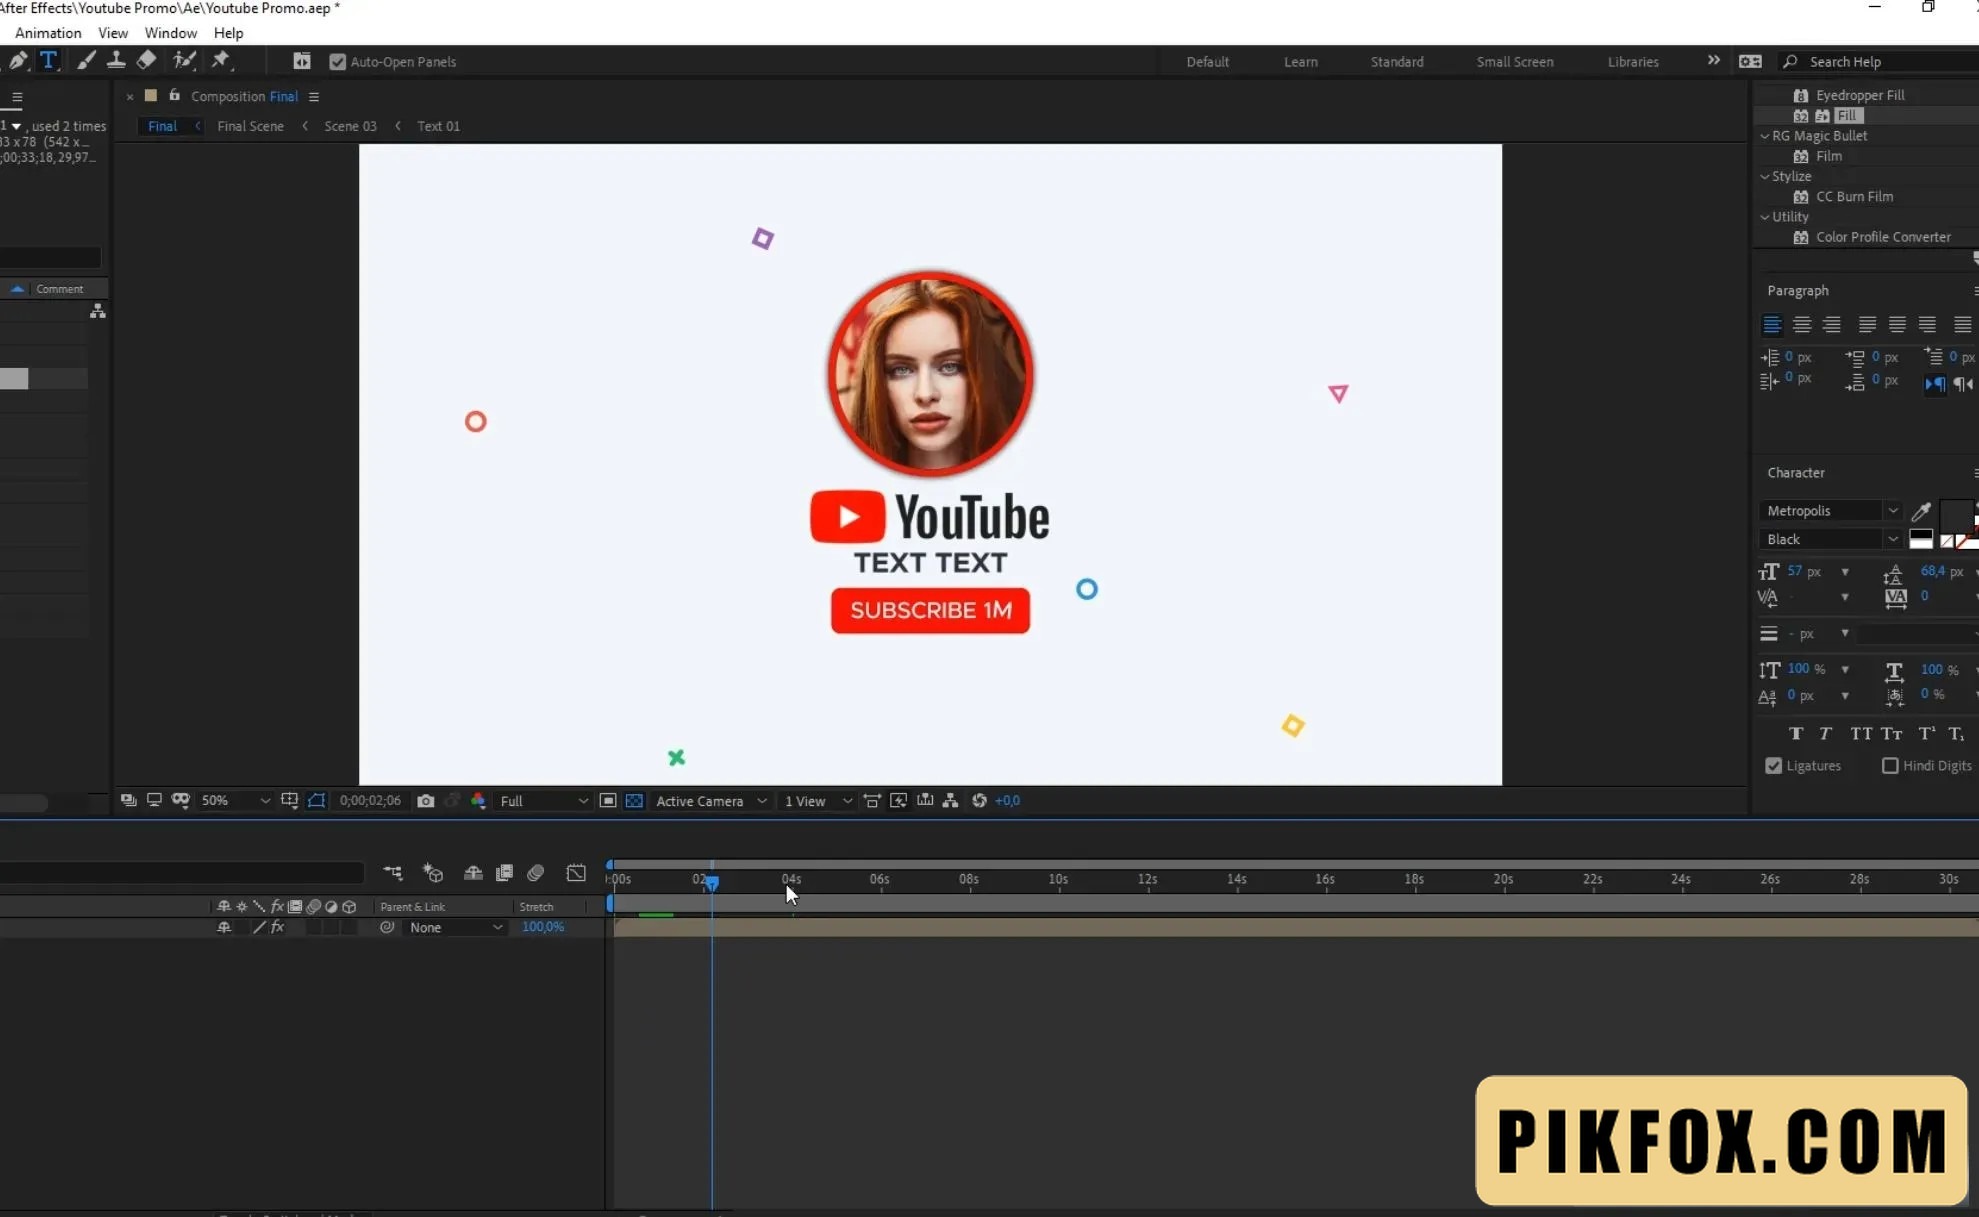Navigate to Scene 03 breadcrumb
1979x1217 pixels.
[x=350, y=126]
